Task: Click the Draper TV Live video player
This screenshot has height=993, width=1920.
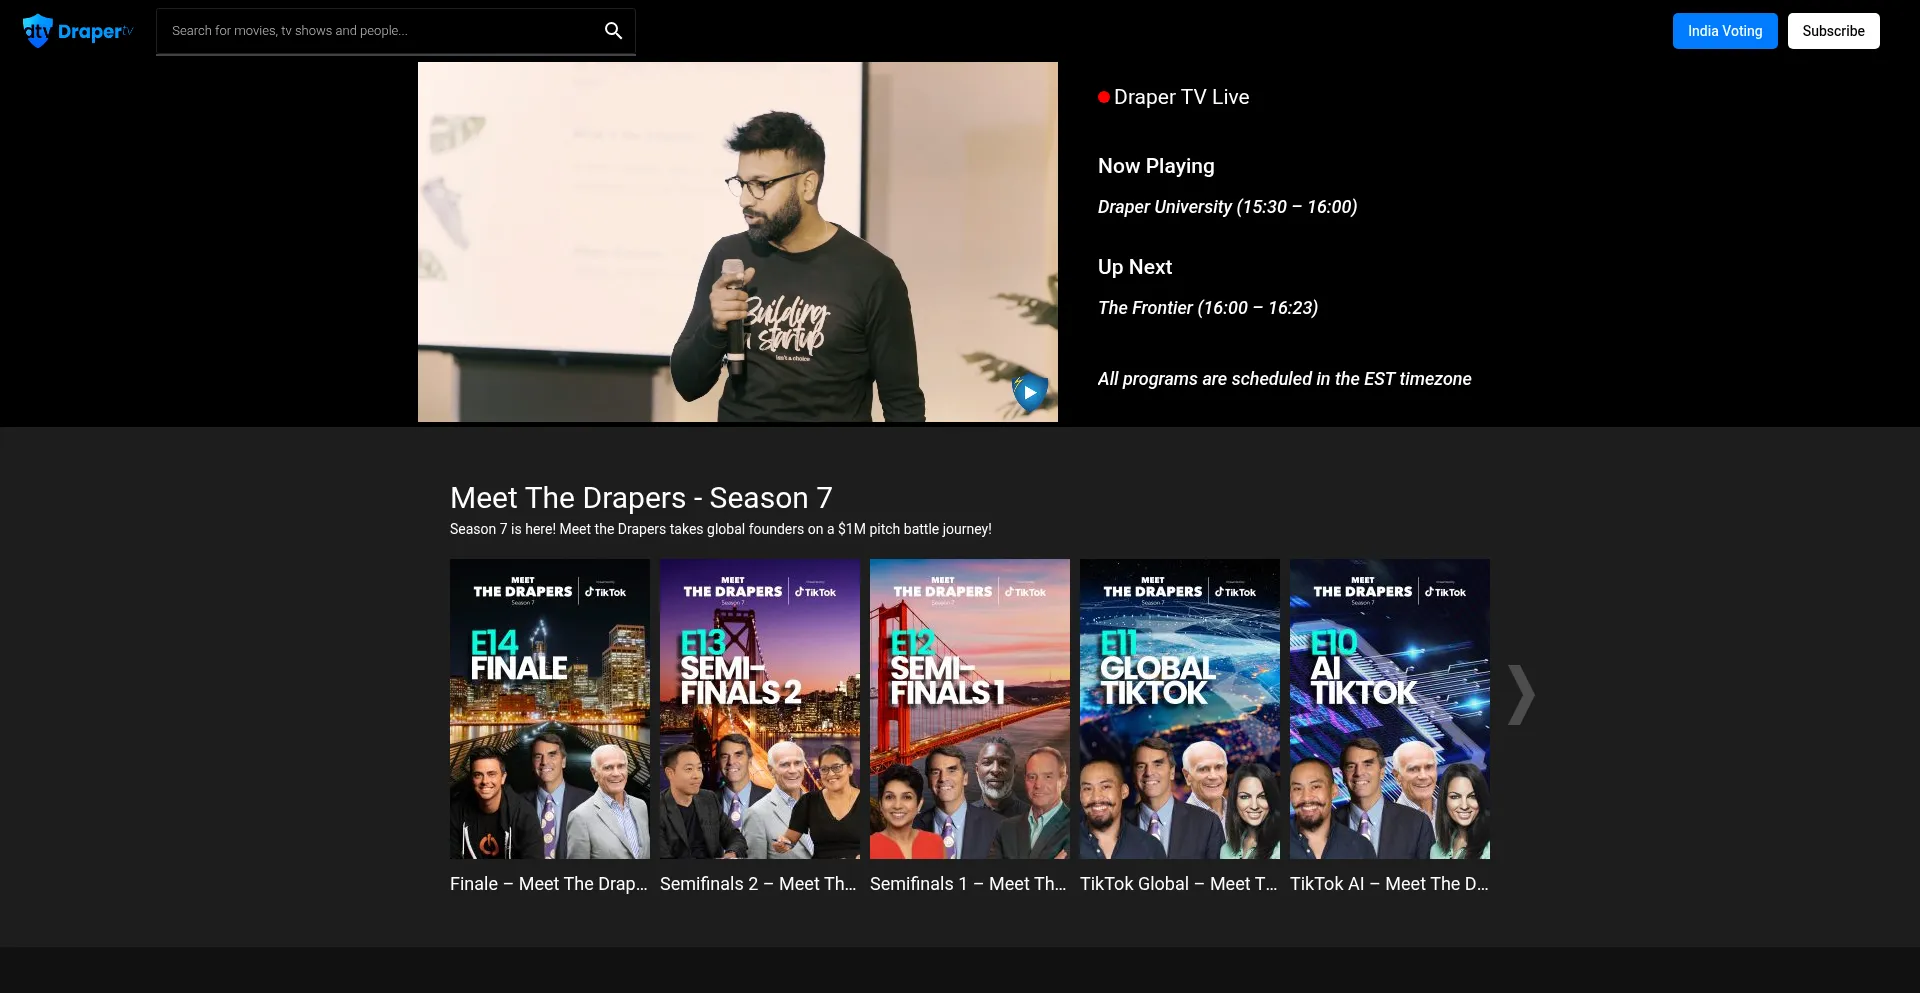Action: click(x=737, y=242)
